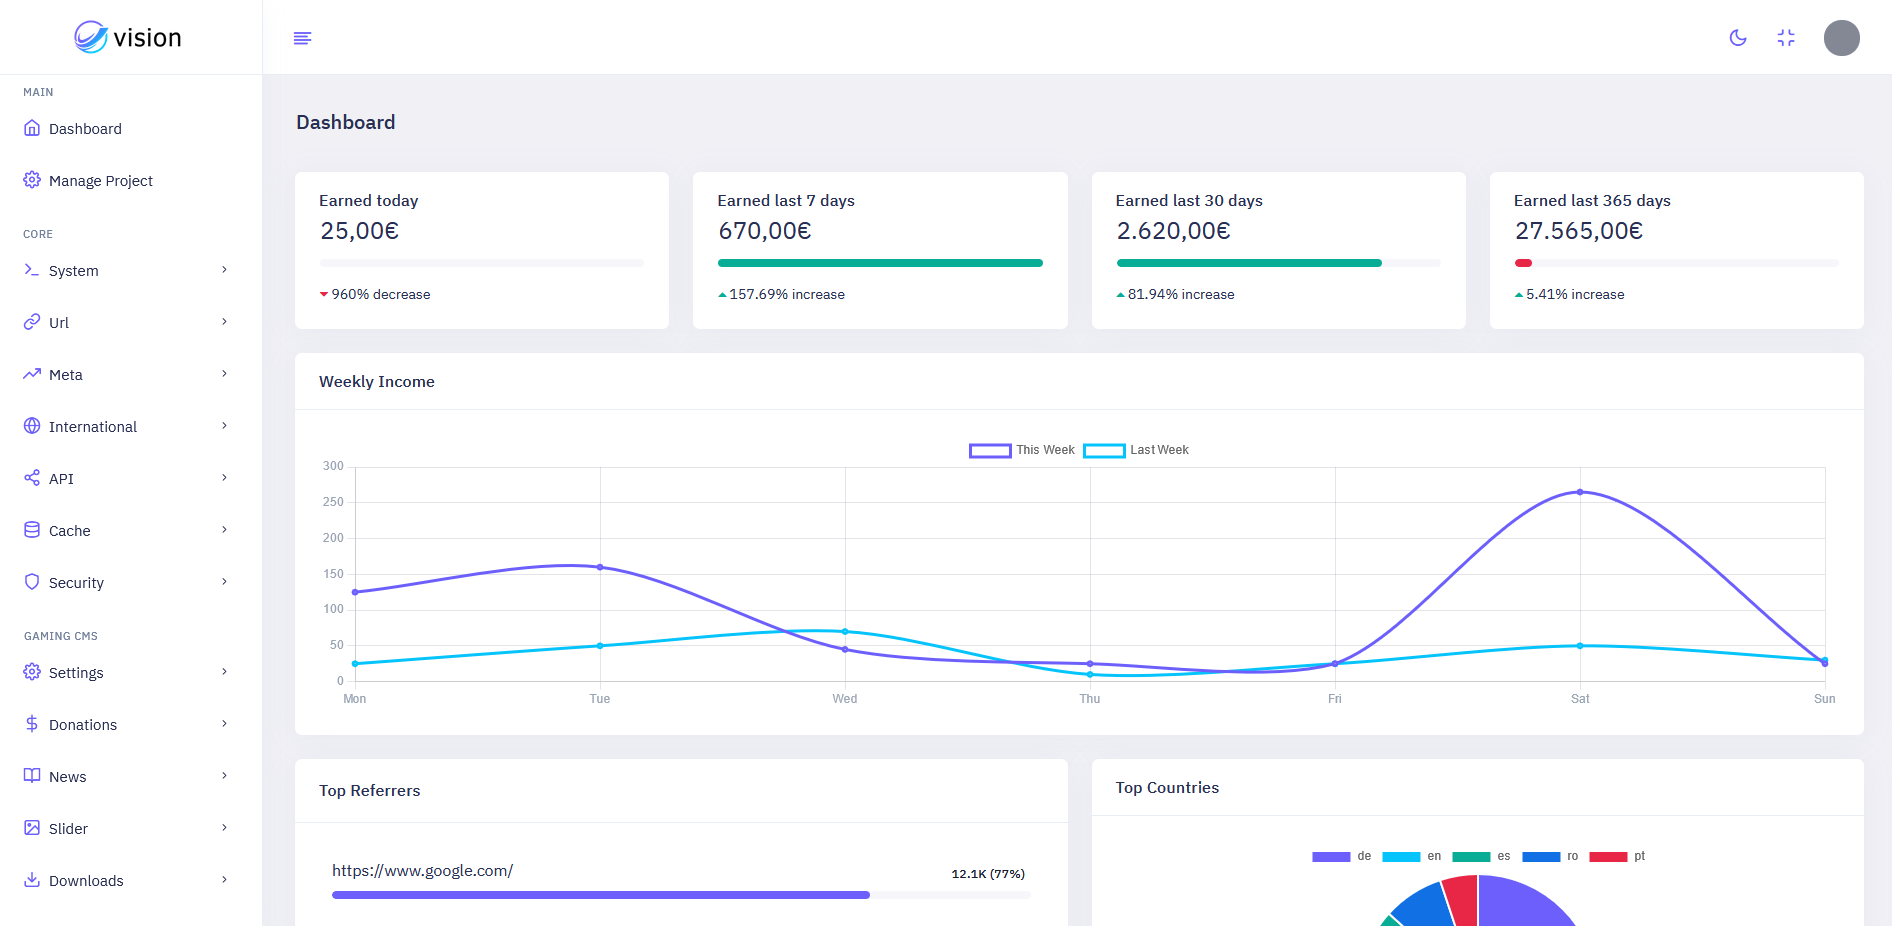Toggle the pt country legend
The width and height of the screenshot is (1892, 926).
(x=1617, y=856)
